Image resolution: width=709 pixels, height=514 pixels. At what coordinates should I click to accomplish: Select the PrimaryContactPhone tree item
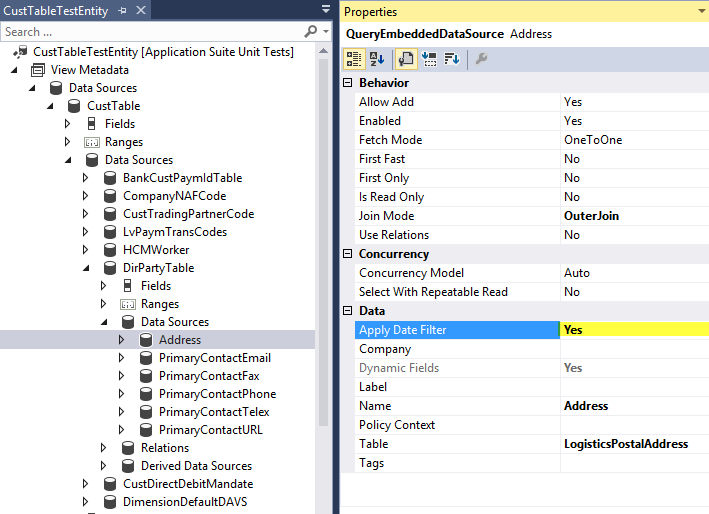[x=217, y=394]
